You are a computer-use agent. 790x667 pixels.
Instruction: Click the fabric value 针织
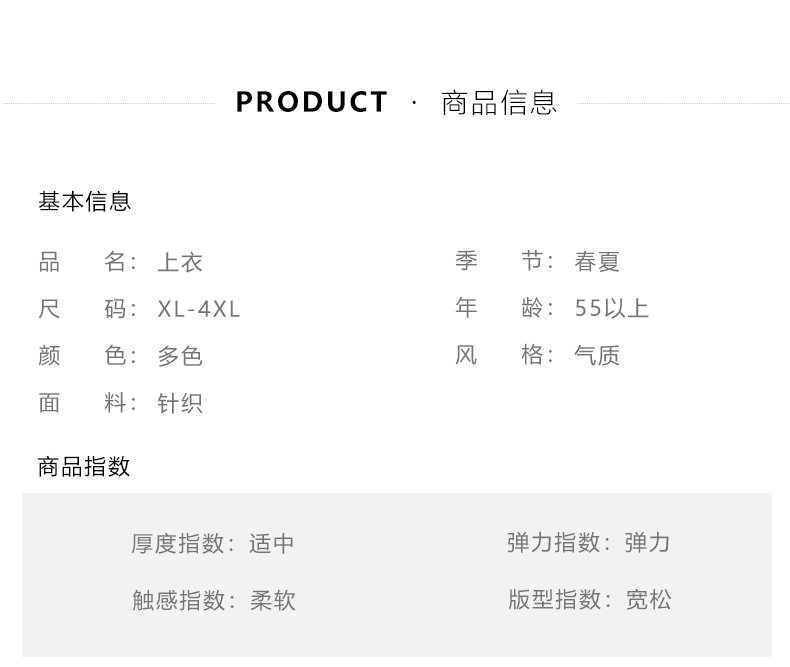tap(180, 403)
